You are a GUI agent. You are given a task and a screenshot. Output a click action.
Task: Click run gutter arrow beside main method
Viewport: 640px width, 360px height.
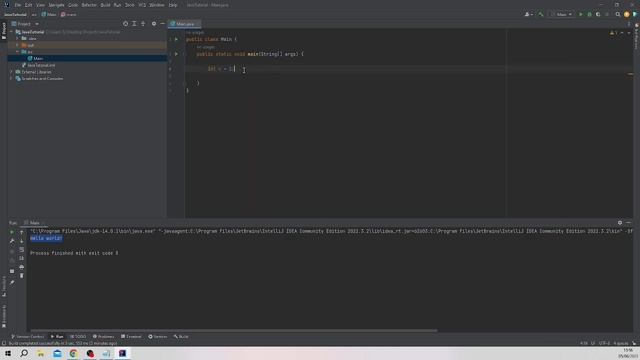point(176,54)
